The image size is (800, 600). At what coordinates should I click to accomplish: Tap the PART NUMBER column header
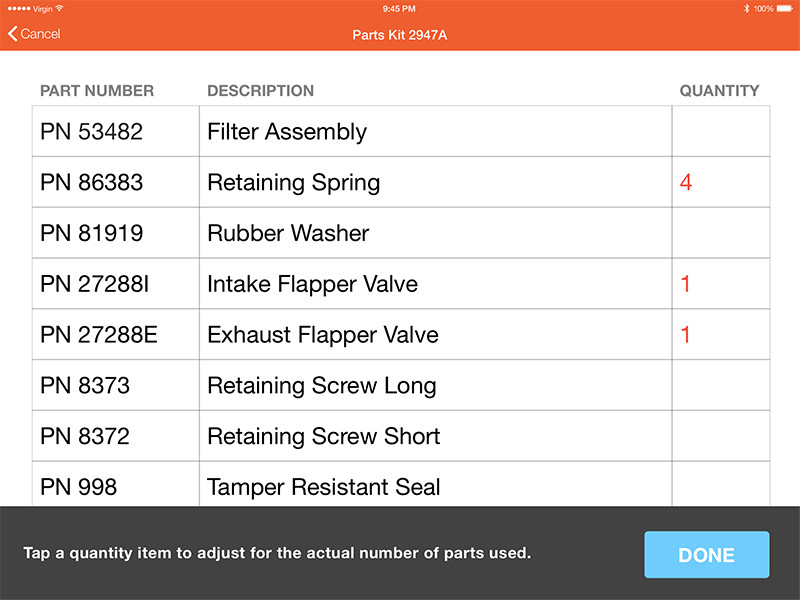(97, 91)
